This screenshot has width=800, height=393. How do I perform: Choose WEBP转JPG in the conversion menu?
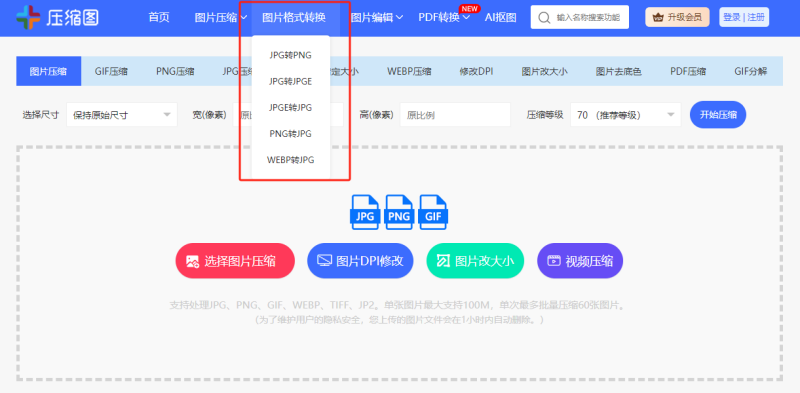[x=291, y=160]
